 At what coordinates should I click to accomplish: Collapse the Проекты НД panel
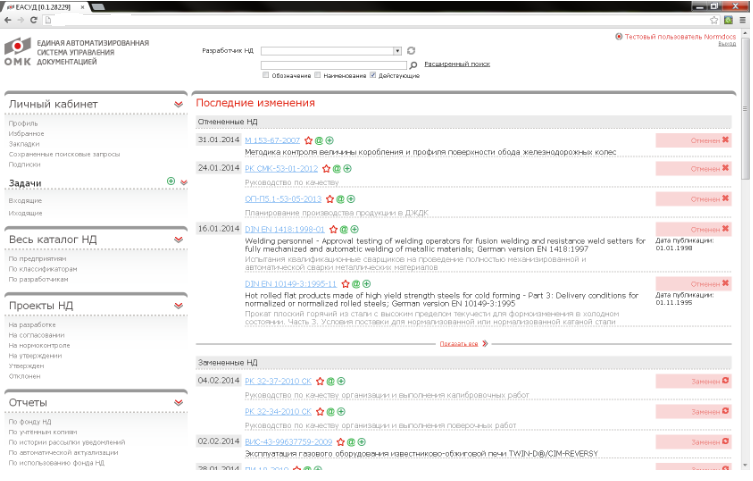click(x=179, y=306)
